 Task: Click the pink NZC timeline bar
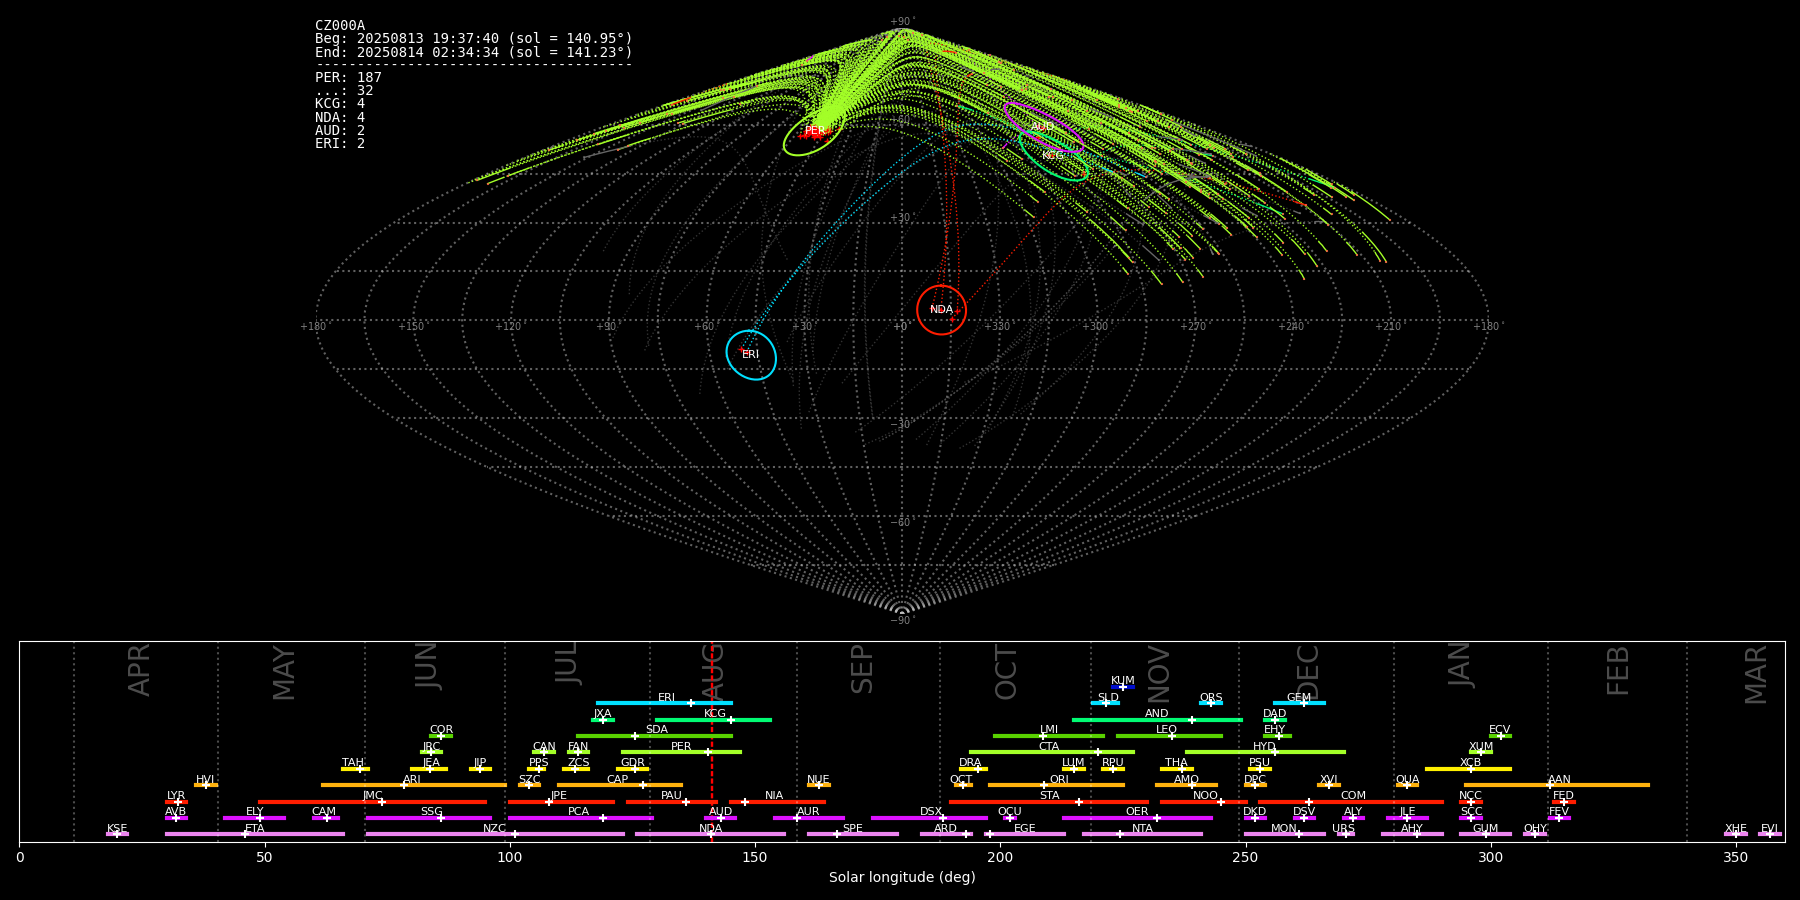click(x=495, y=833)
